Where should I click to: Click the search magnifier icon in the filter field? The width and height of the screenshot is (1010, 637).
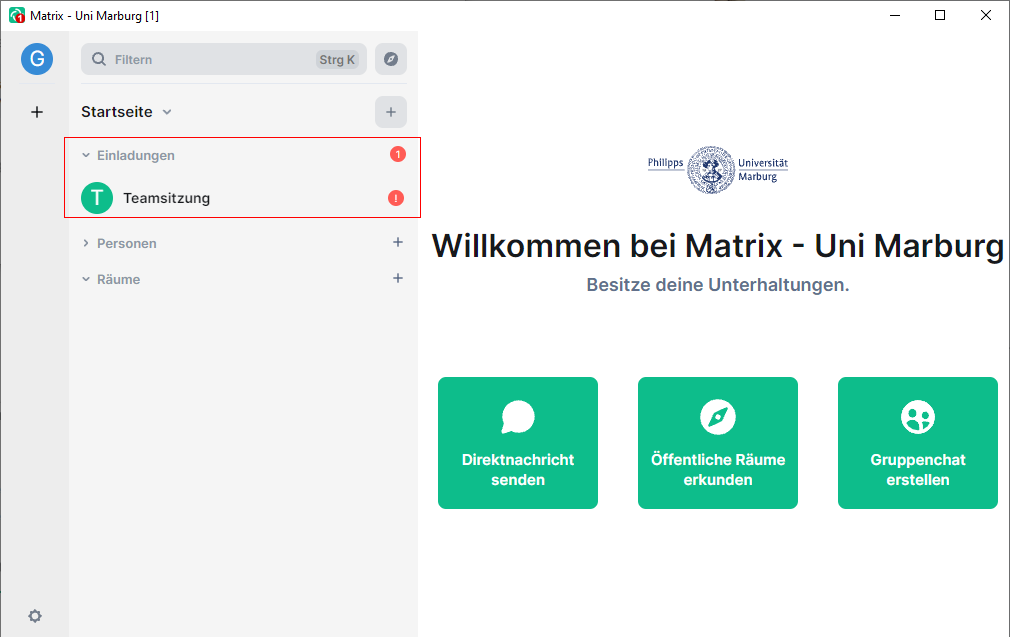tap(99, 59)
